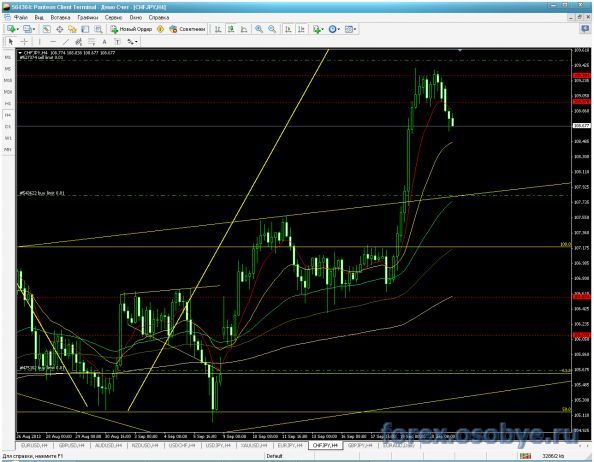Select the Fibonacci retracement tool
Viewport: 594px width, 462px height.
click(92, 42)
